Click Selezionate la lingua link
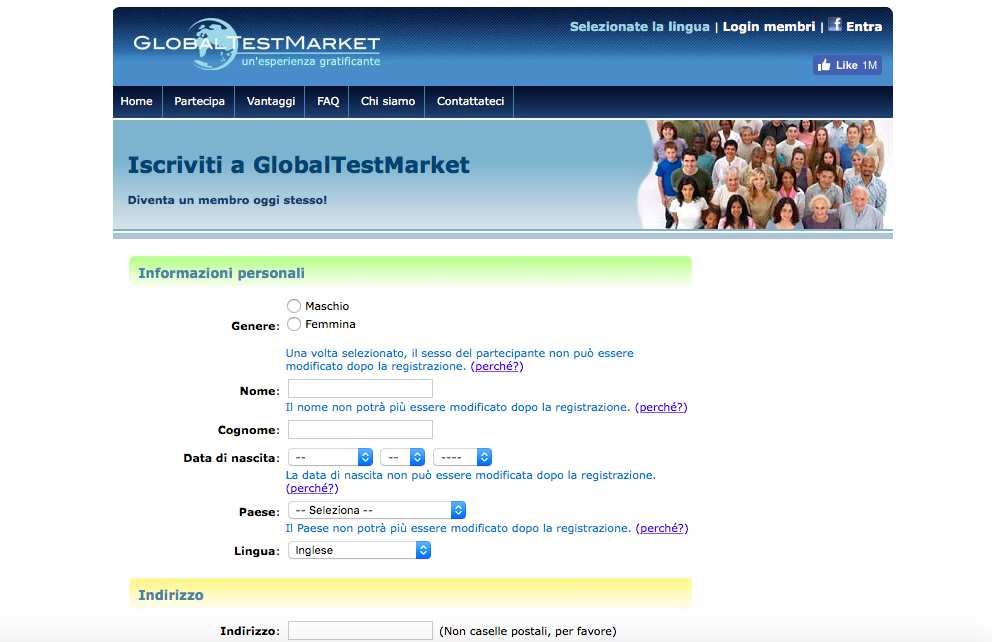992x642 pixels. 640,27
